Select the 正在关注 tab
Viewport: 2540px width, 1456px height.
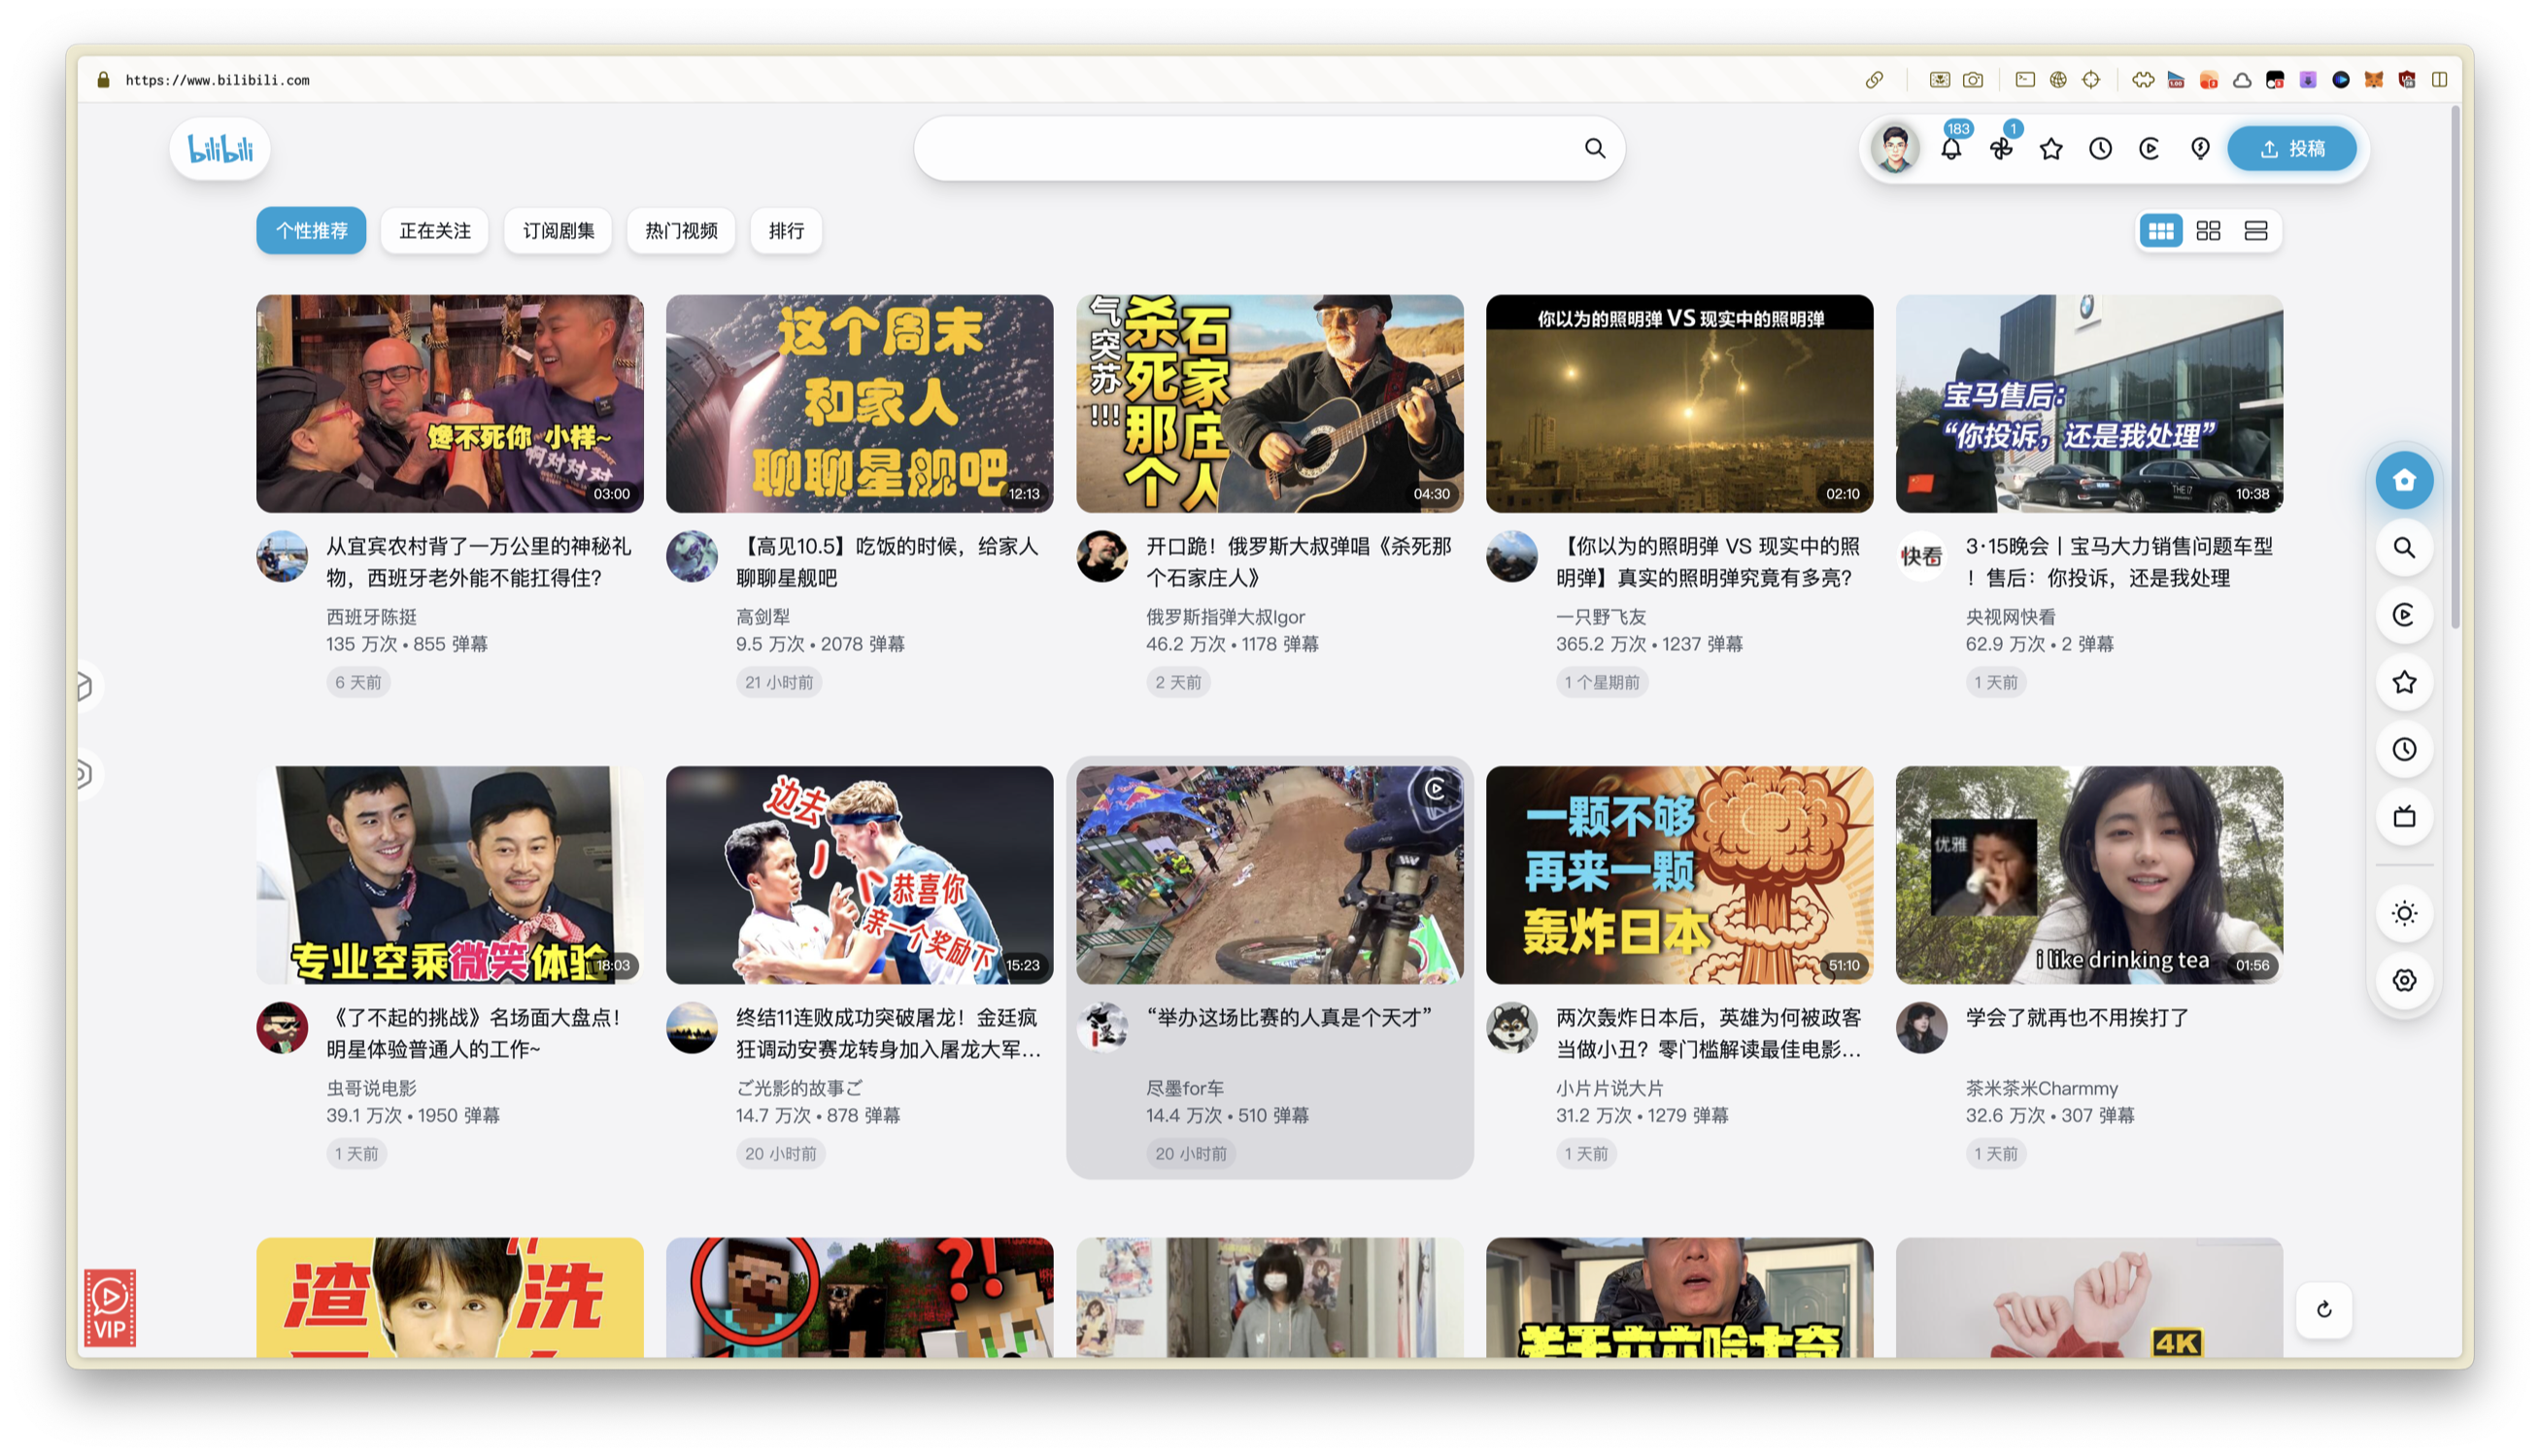tap(434, 231)
